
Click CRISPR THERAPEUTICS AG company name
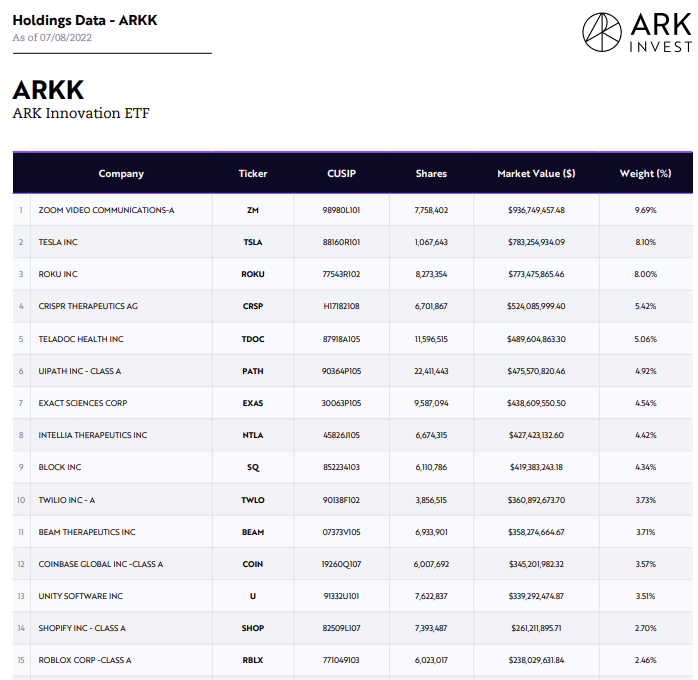(88, 306)
